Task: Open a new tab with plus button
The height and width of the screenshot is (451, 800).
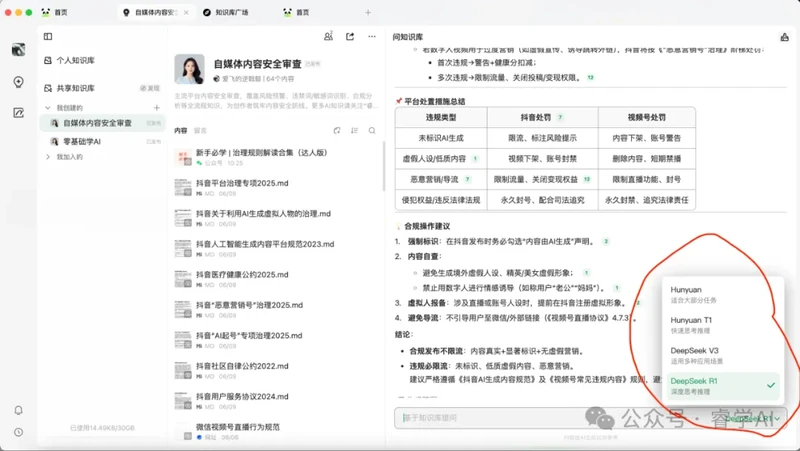Action: tap(368, 12)
